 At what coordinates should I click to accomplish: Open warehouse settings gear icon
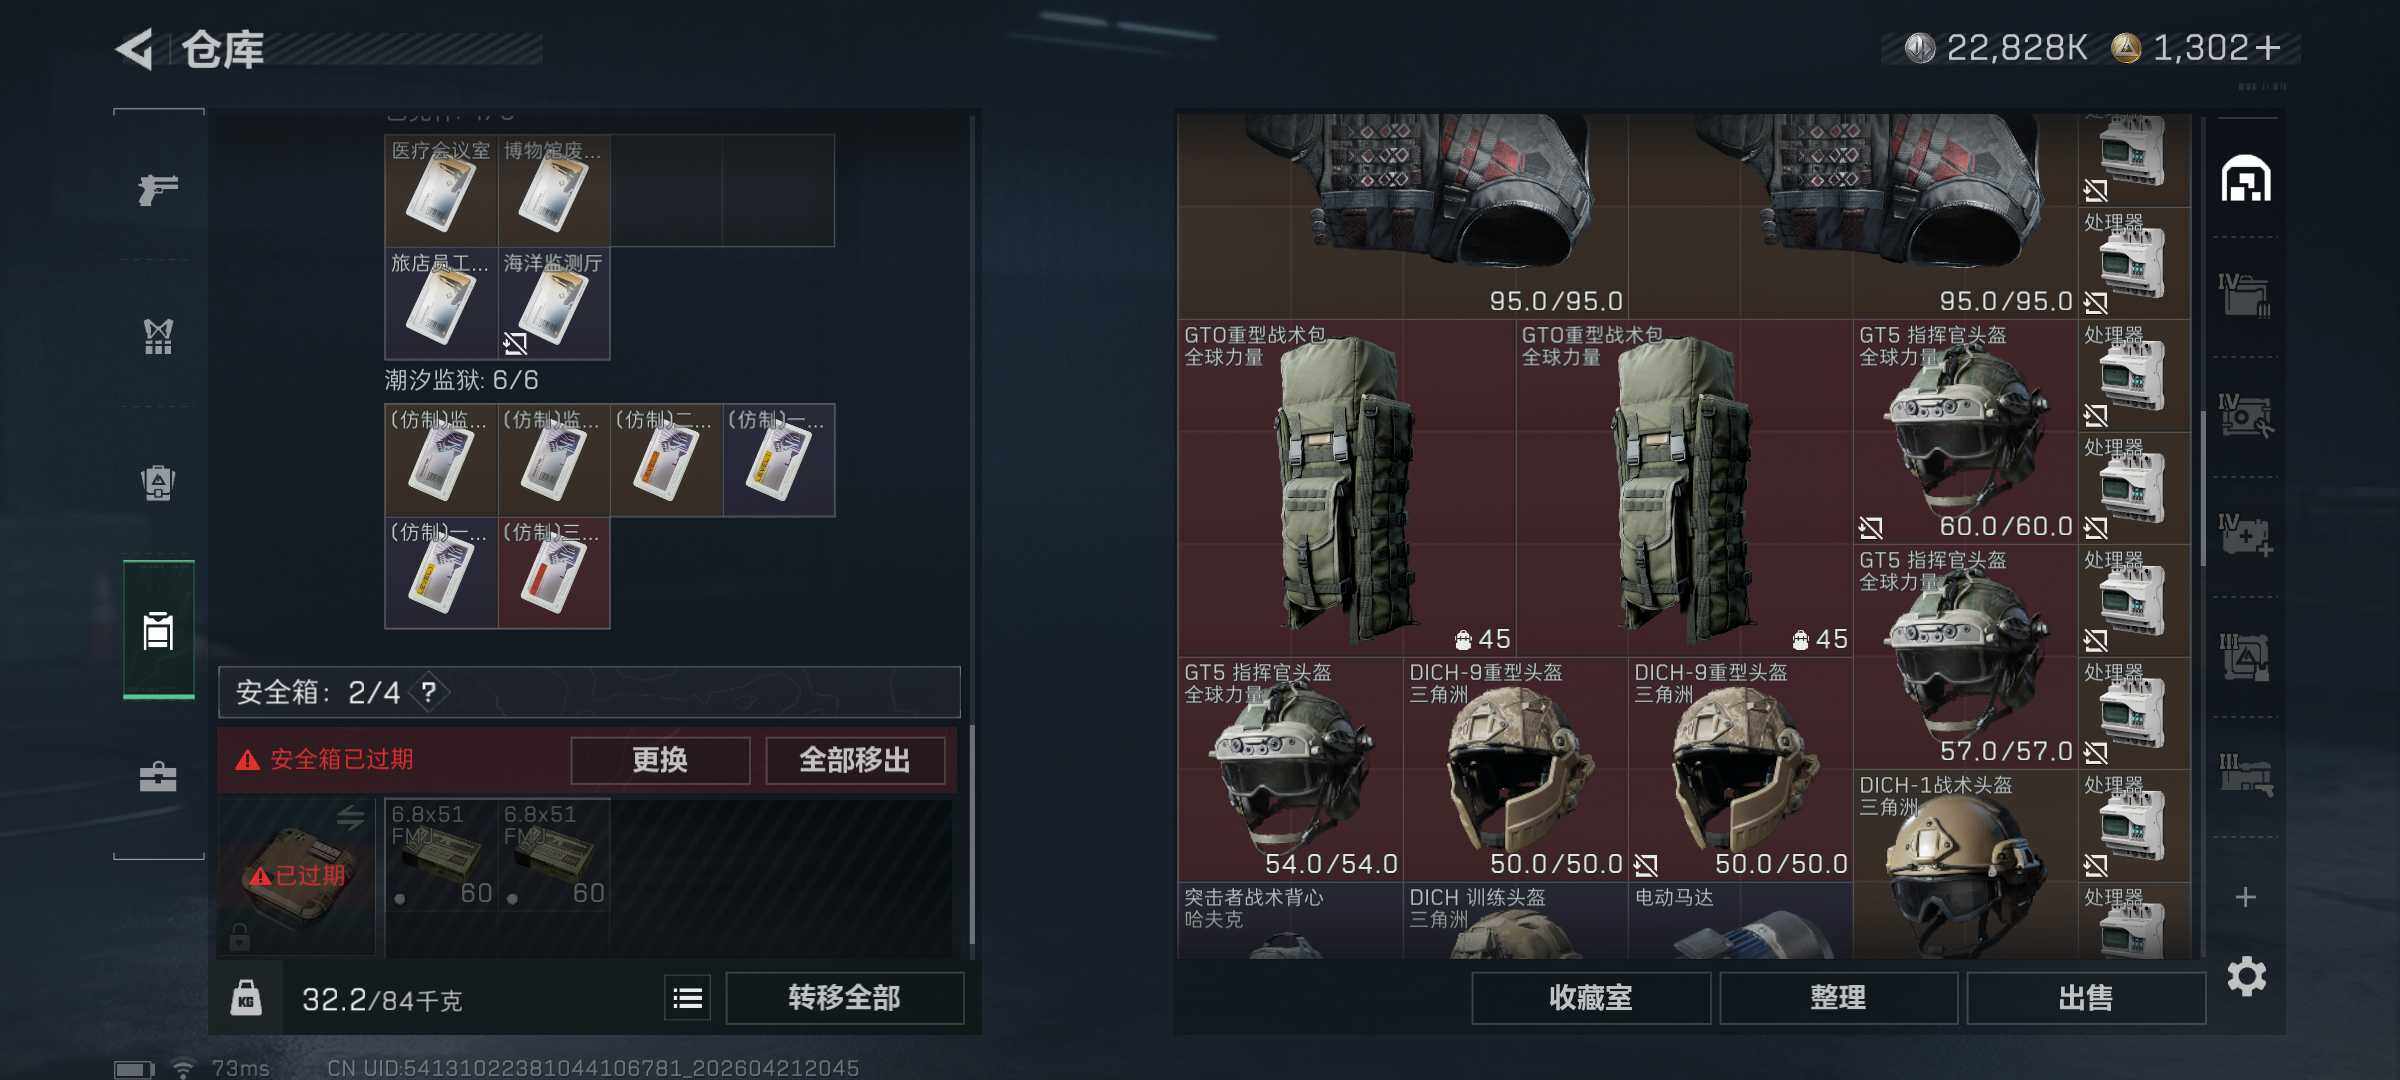[x=2246, y=976]
